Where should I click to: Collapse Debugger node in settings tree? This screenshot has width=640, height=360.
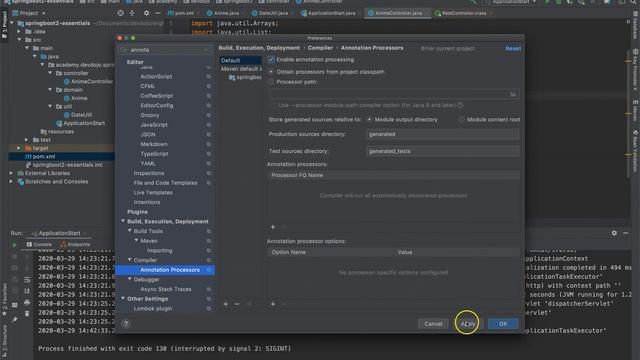(x=129, y=280)
